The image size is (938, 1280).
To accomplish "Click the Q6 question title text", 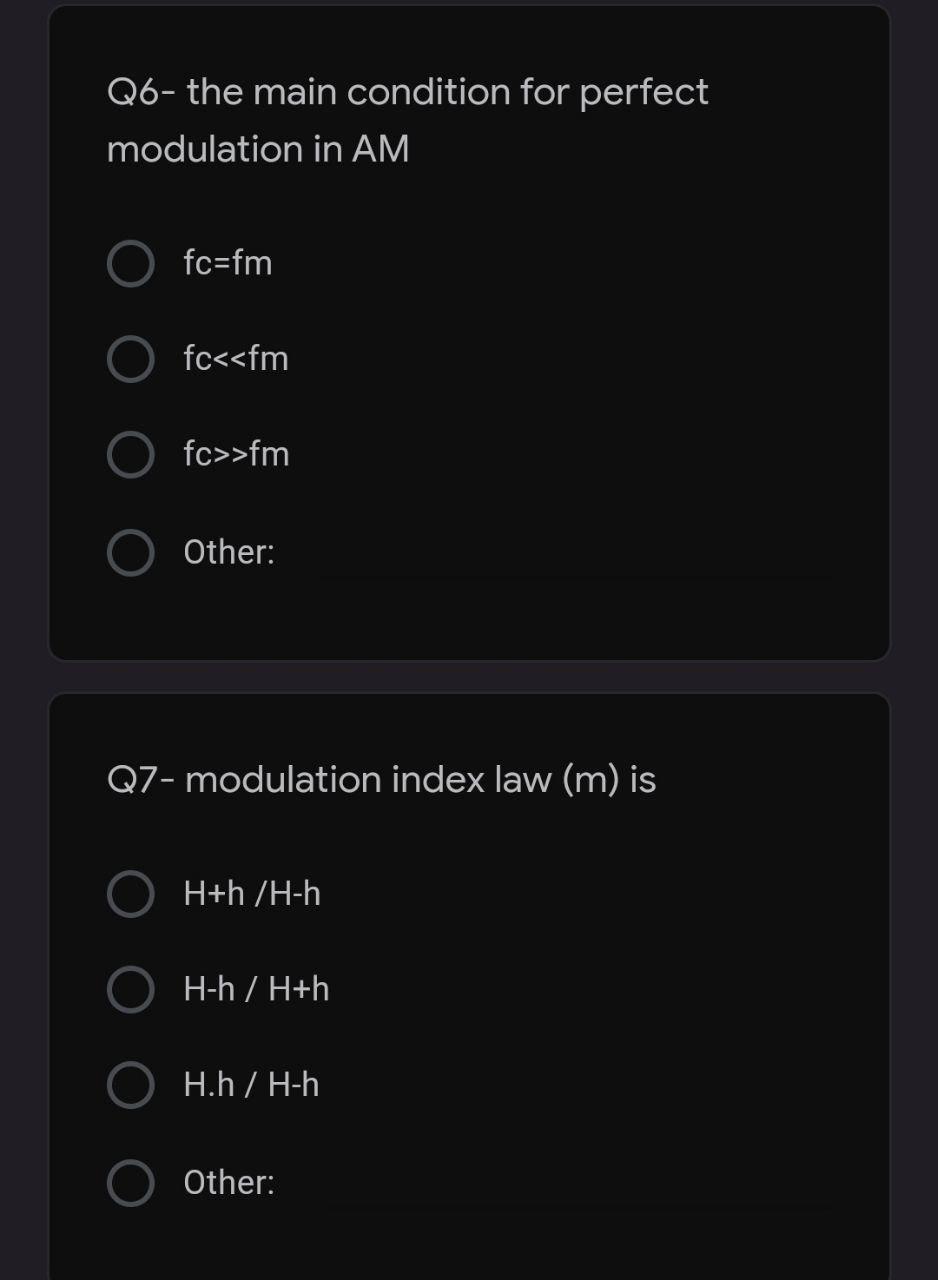I will 407,120.
